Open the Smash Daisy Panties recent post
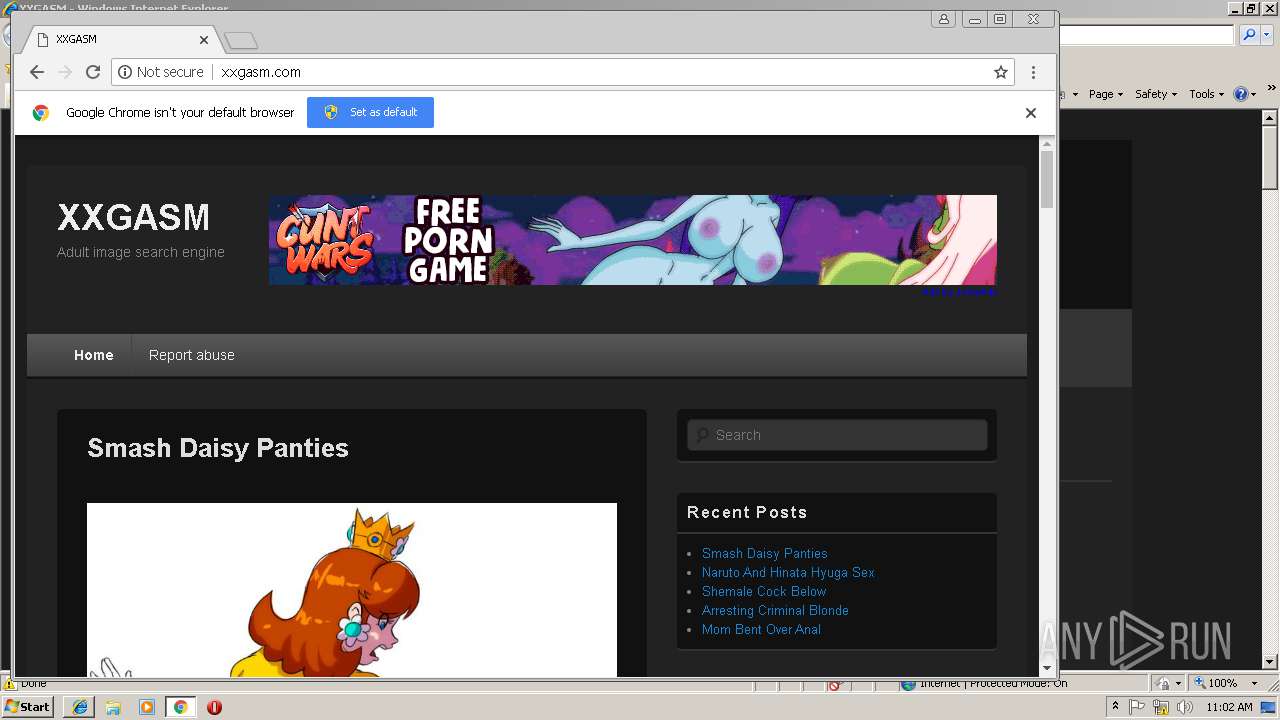Image resolution: width=1280 pixels, height=720 pixels. tap(764, 553)
